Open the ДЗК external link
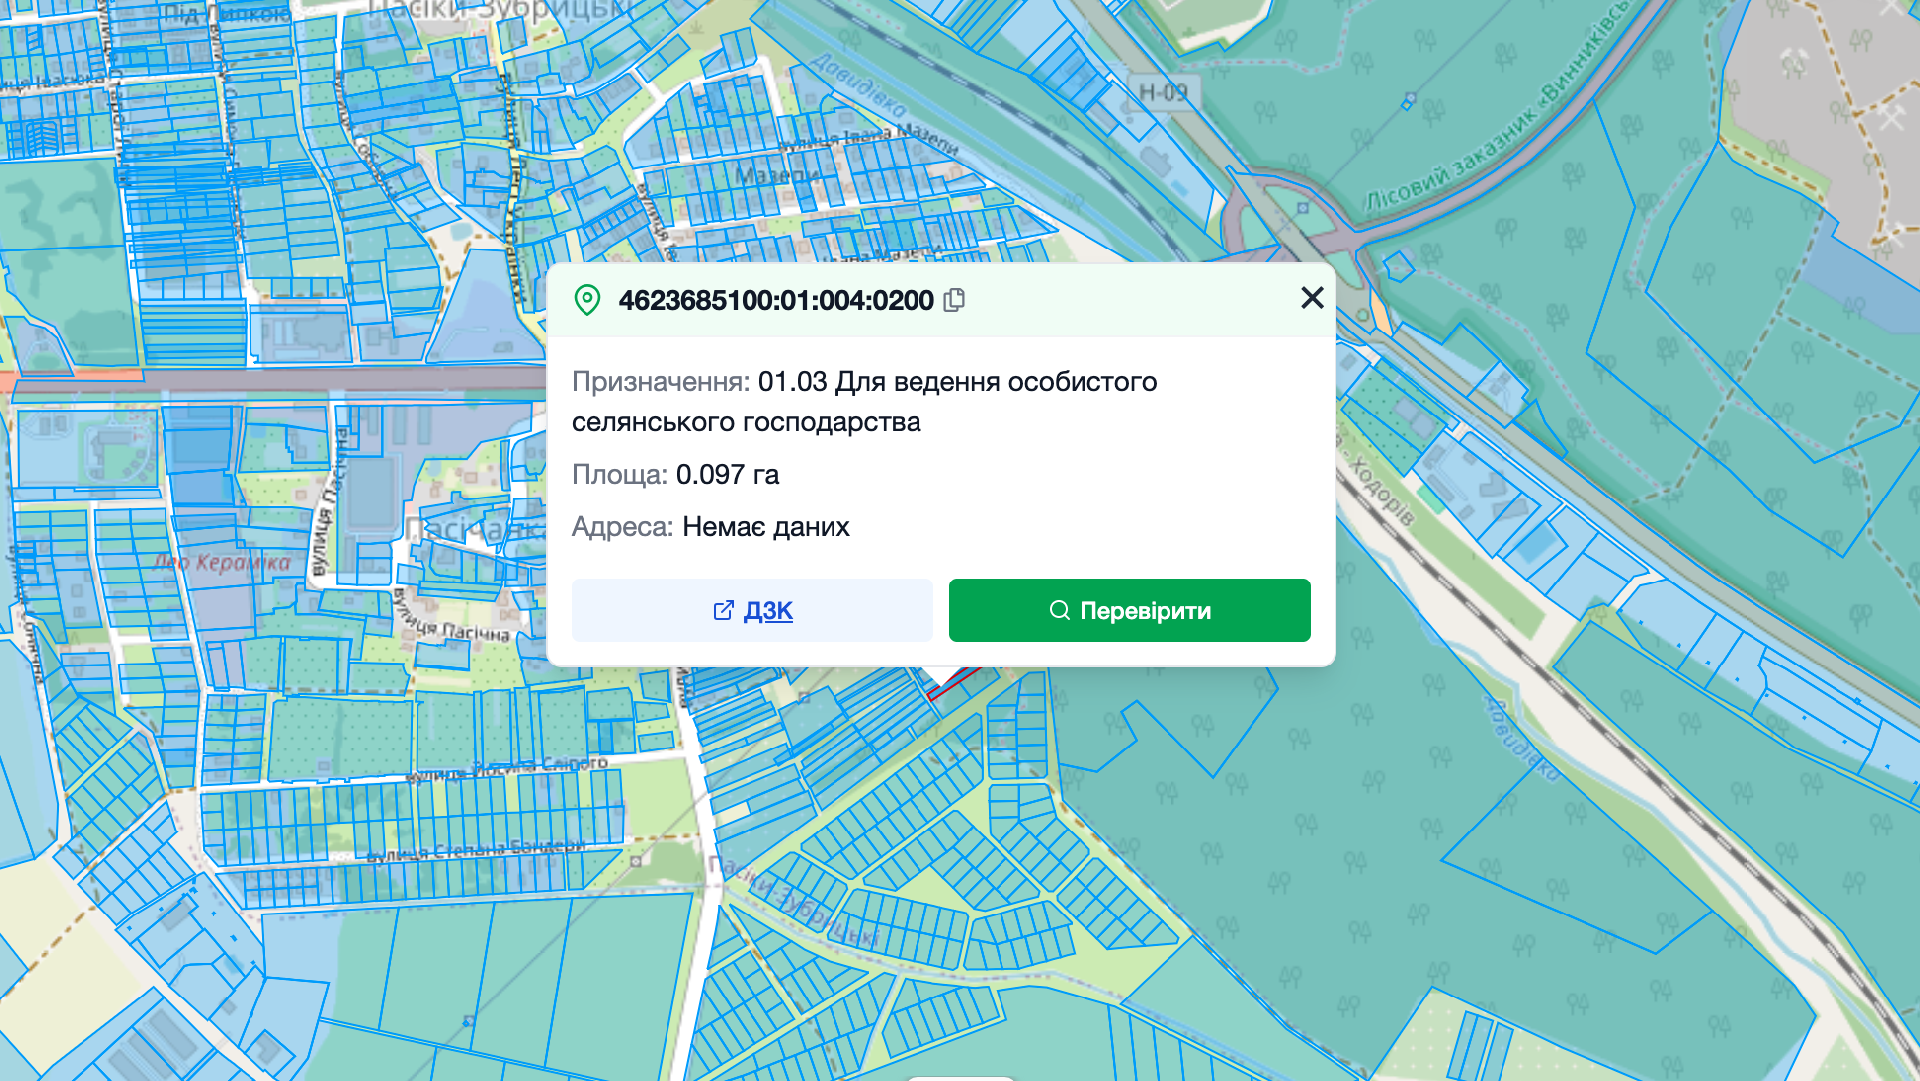The image size is (1920, 1081). 767,610
